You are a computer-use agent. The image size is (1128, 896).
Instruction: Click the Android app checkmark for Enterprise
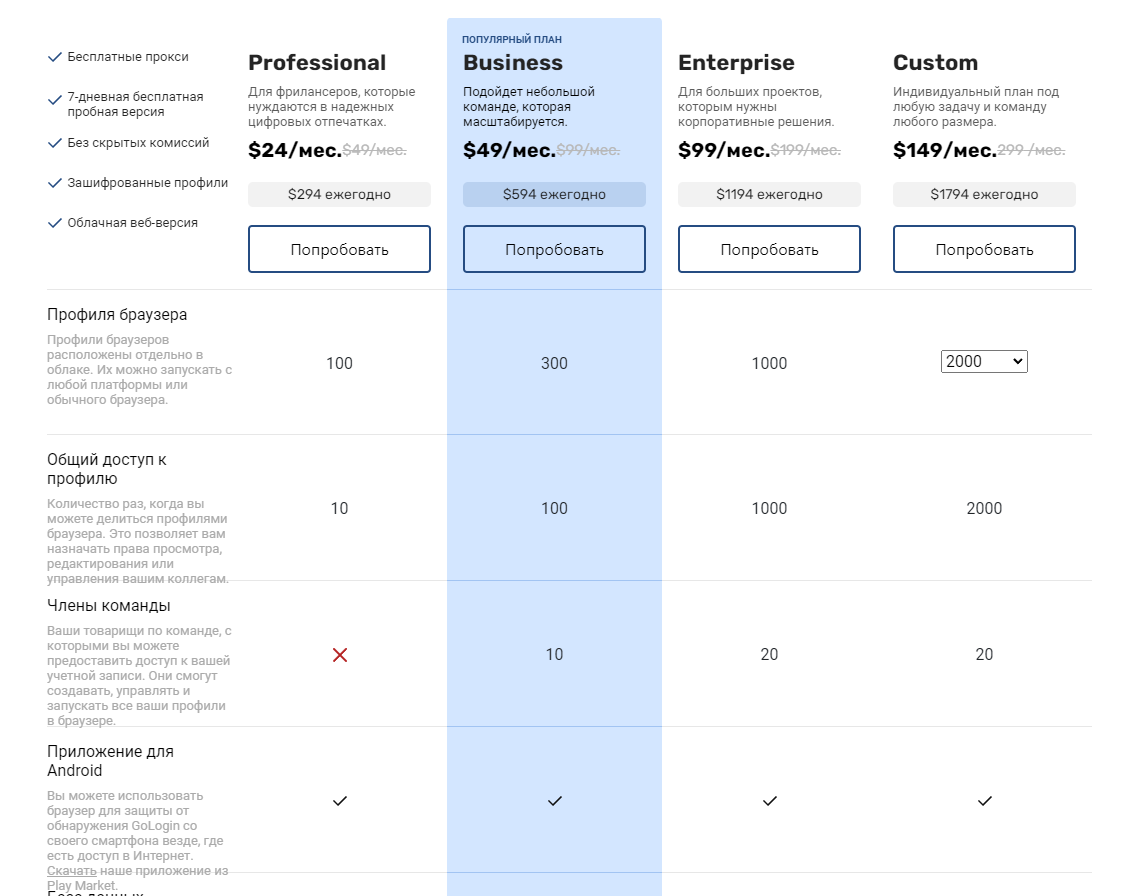coord(770,800)
